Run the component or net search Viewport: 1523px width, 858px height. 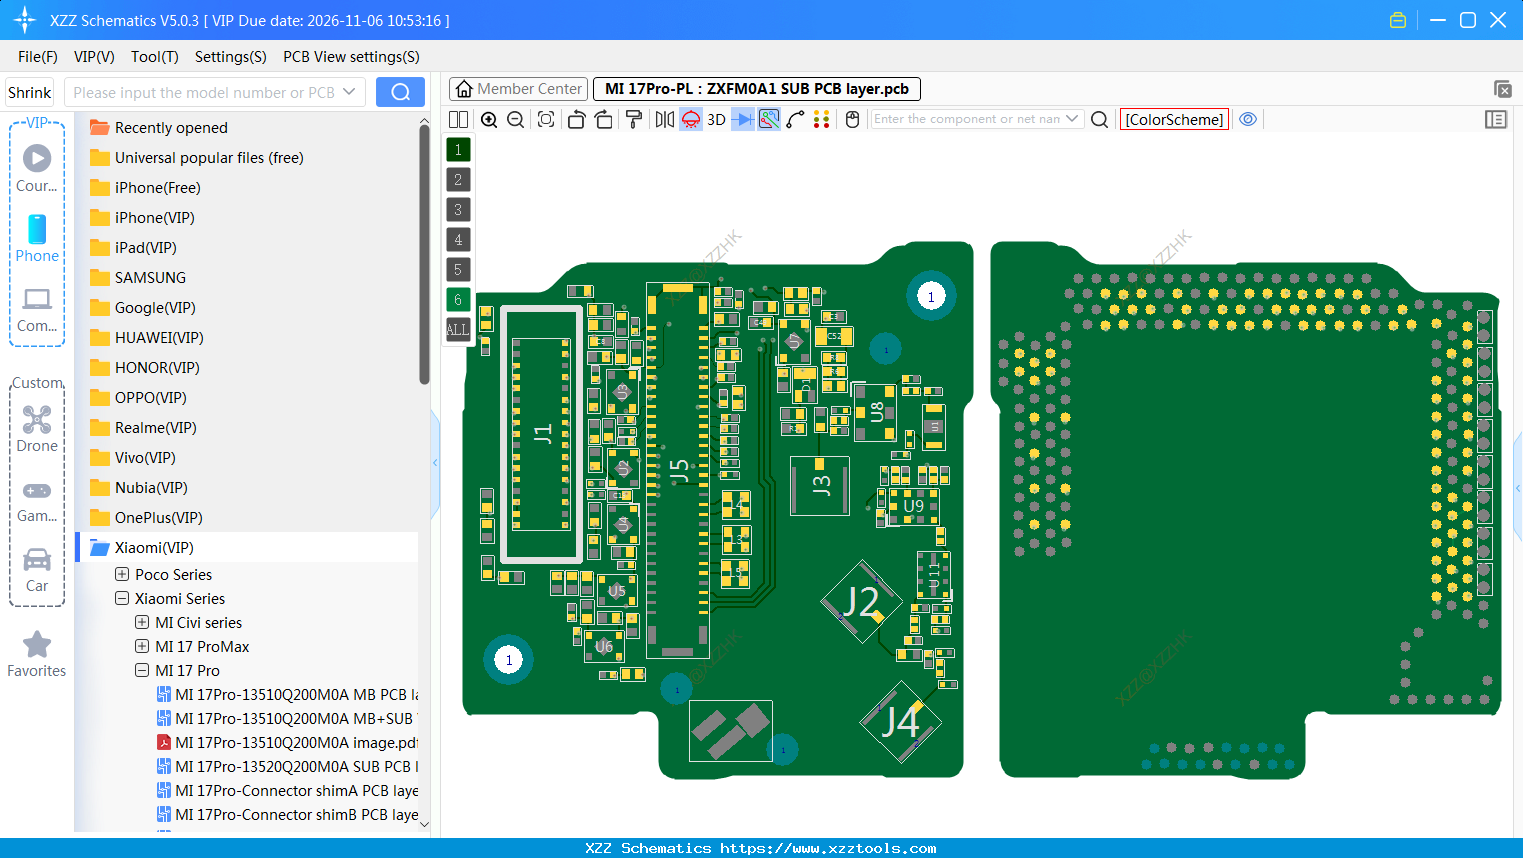[x=1099, y=119]
